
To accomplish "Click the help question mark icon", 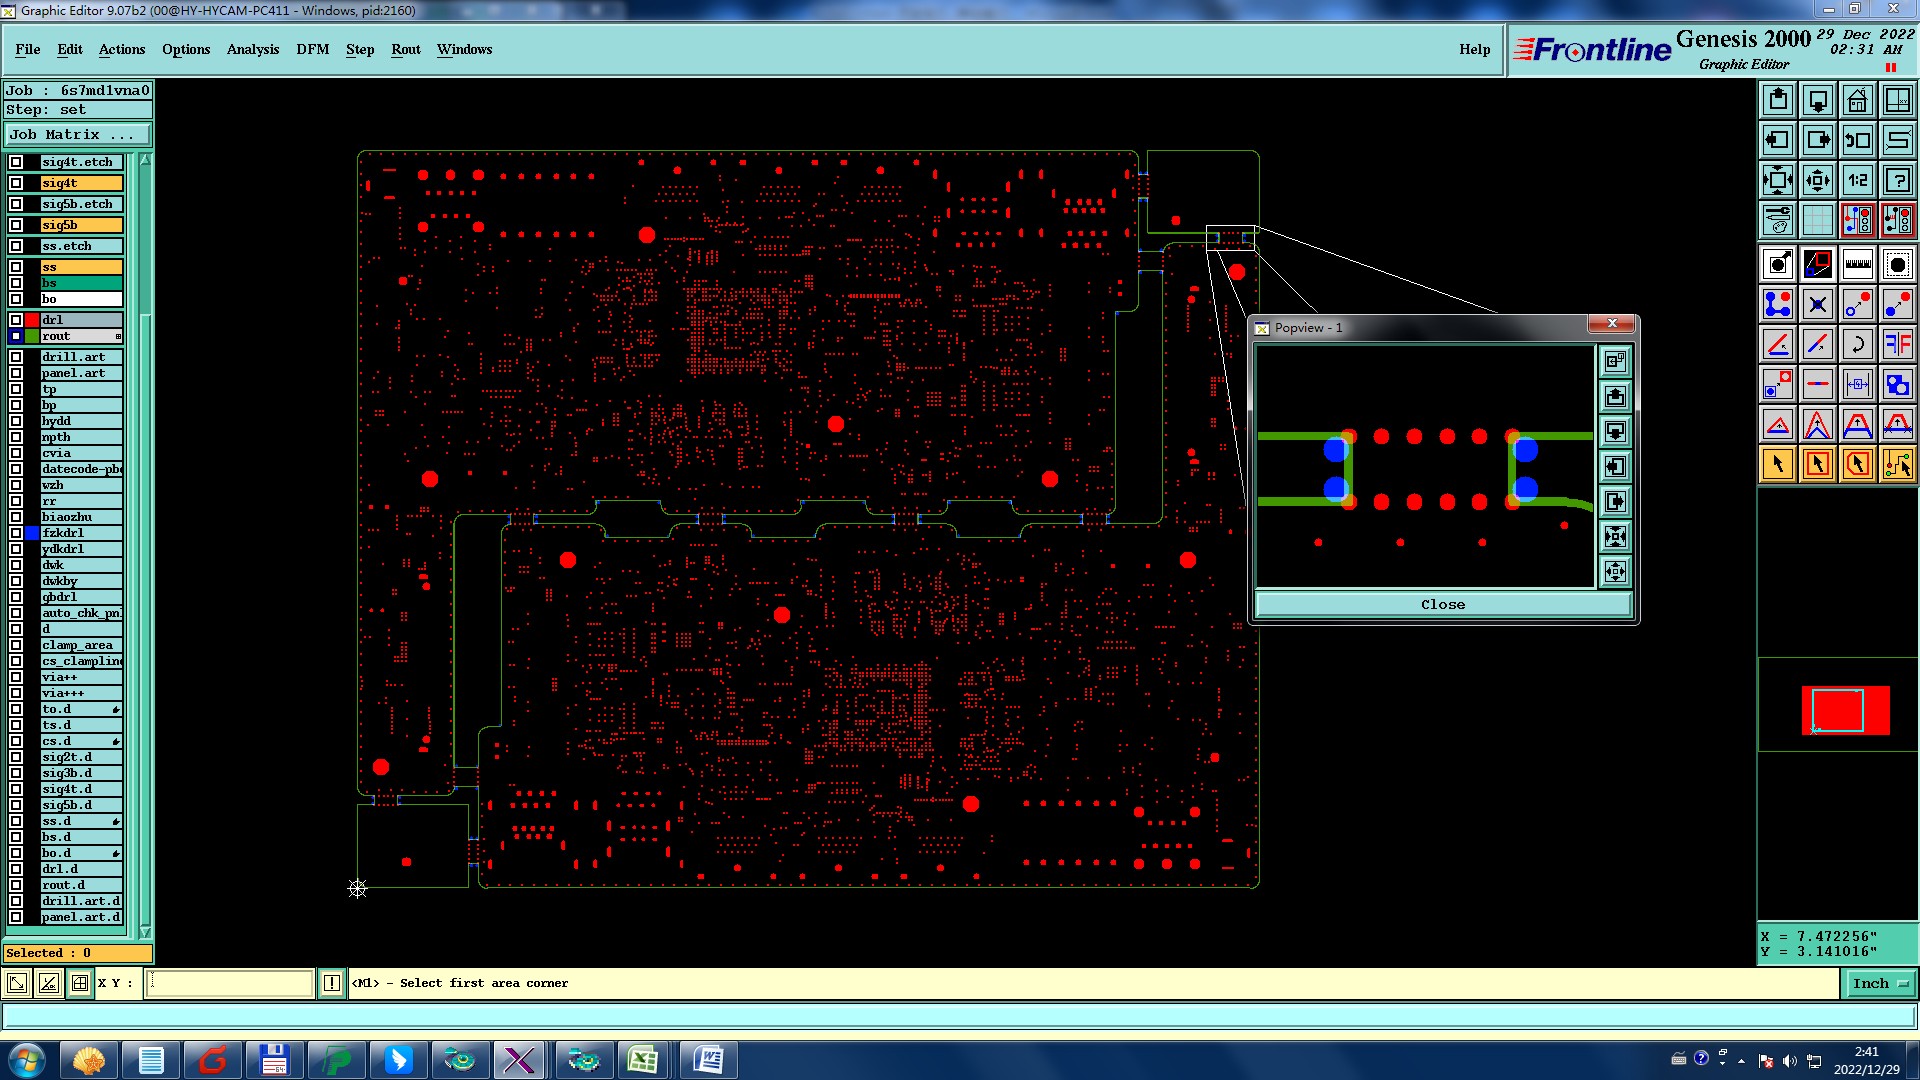I will (1897, 181).
